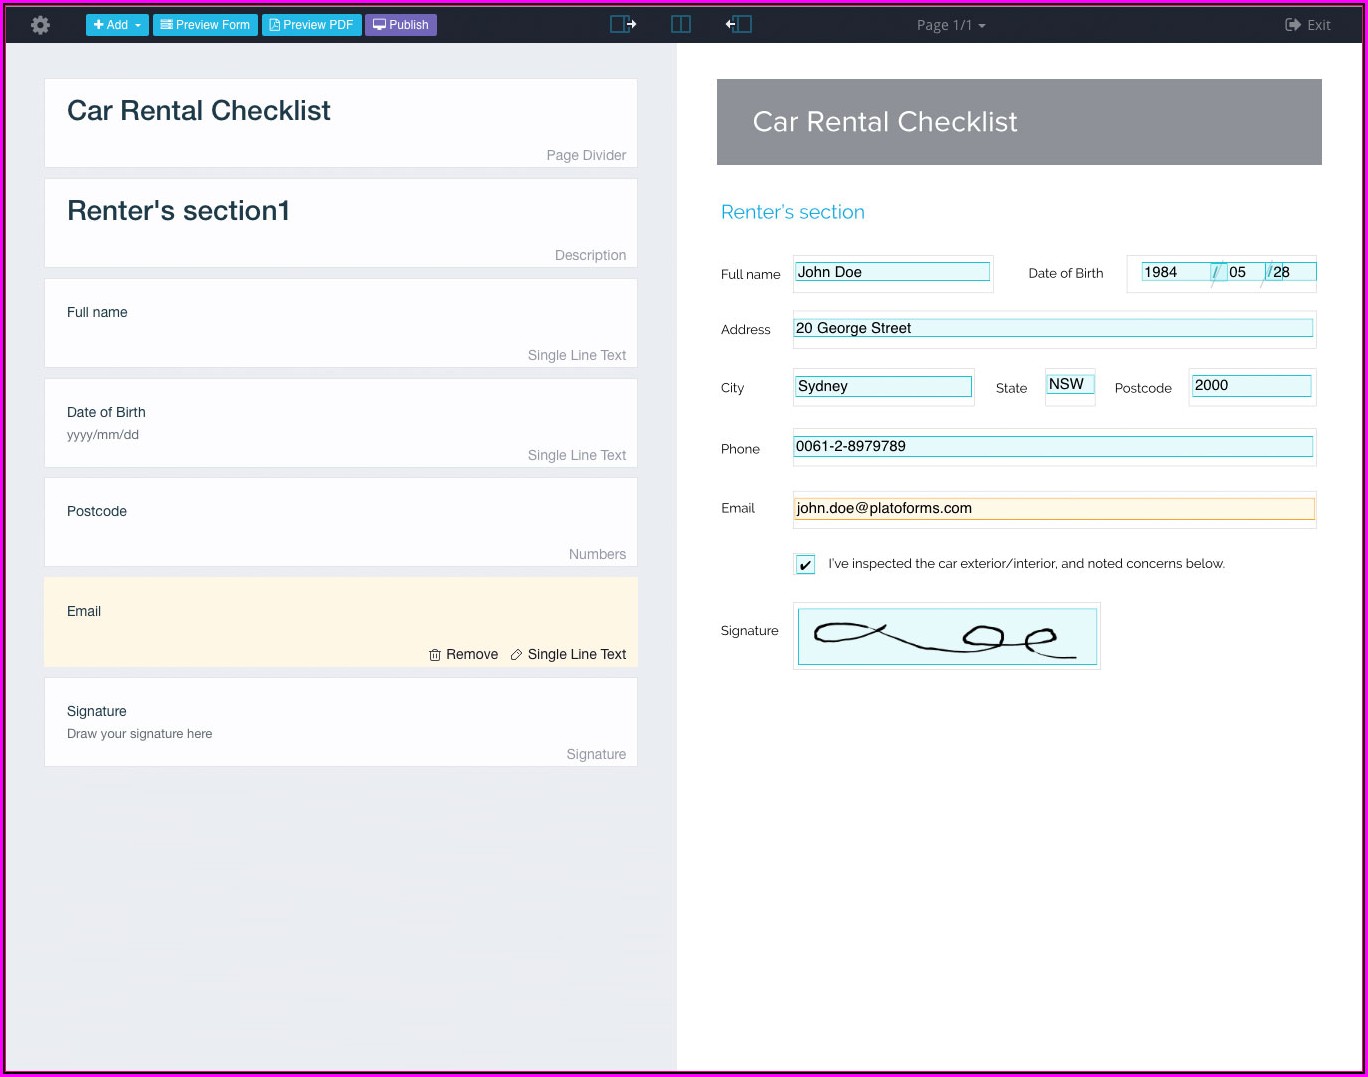Screen dimensions: 1368x1077
Task: Select the Postcode field card
Action: click(x=340, y=522)
